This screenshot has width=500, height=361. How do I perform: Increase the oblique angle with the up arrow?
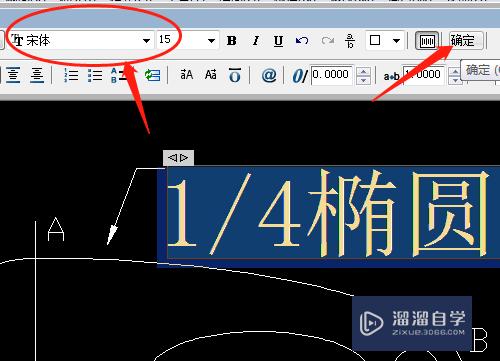pyautogui.click(x=363, y=71)
